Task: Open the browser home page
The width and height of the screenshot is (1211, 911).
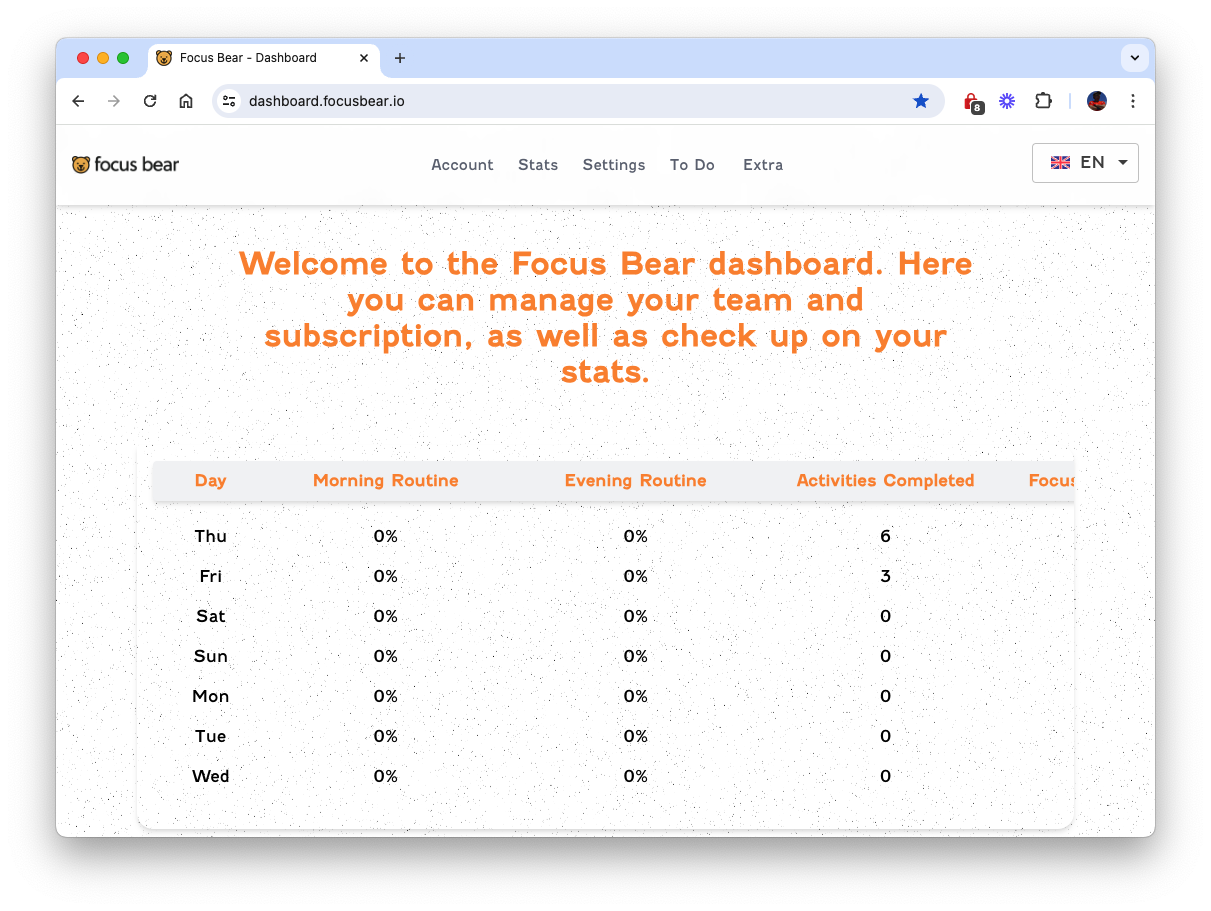Action: tap(186, 101)
